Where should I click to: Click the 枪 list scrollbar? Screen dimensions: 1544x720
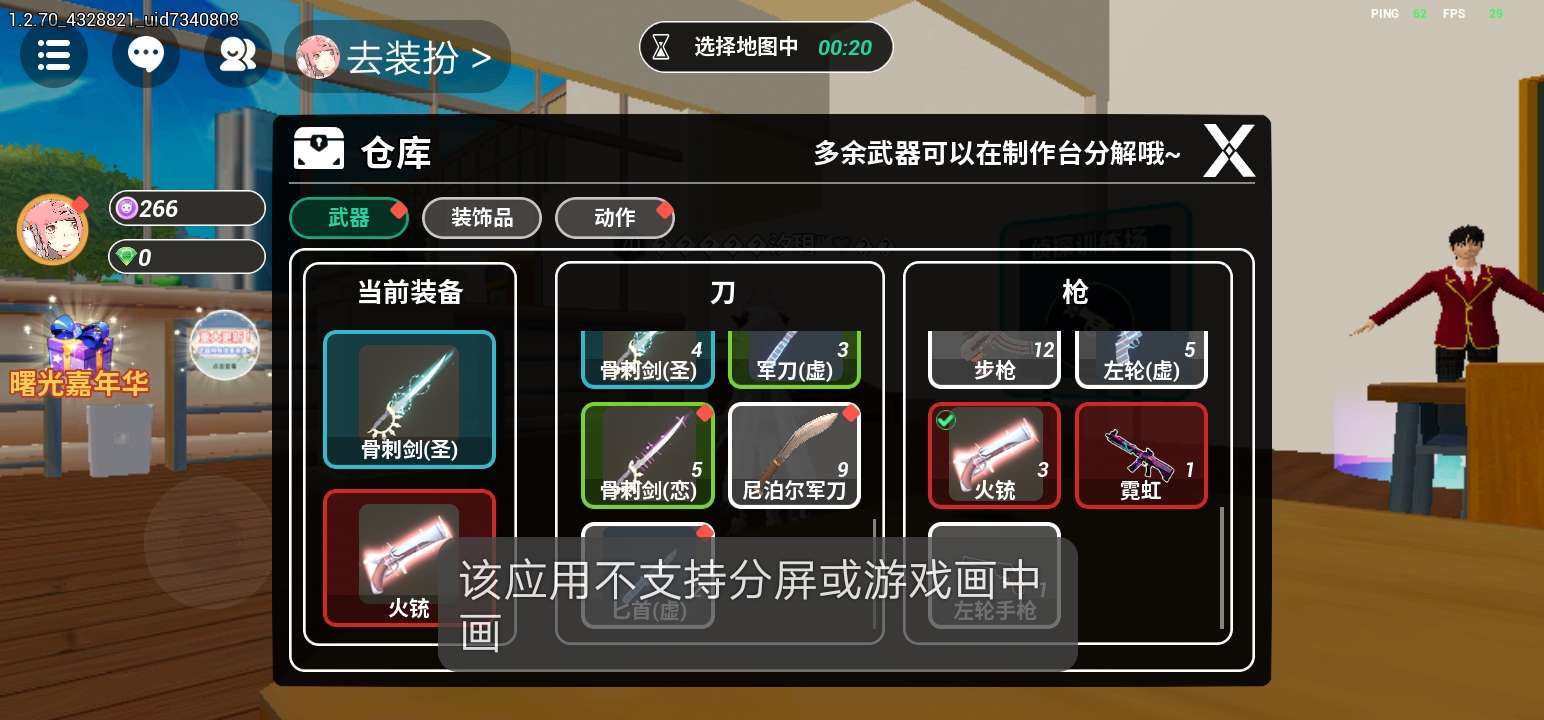[x=1222, y=568]
